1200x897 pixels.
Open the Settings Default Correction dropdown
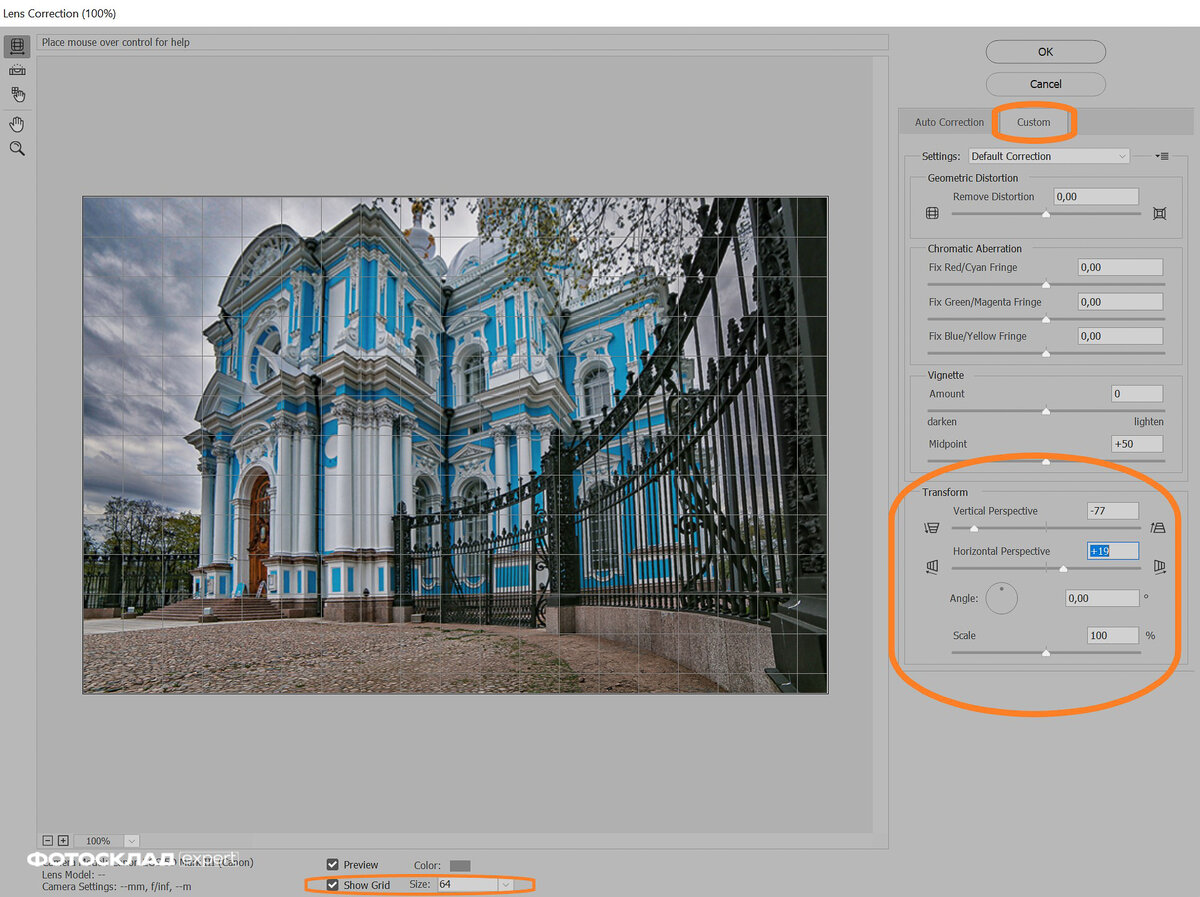point(1049,156)
